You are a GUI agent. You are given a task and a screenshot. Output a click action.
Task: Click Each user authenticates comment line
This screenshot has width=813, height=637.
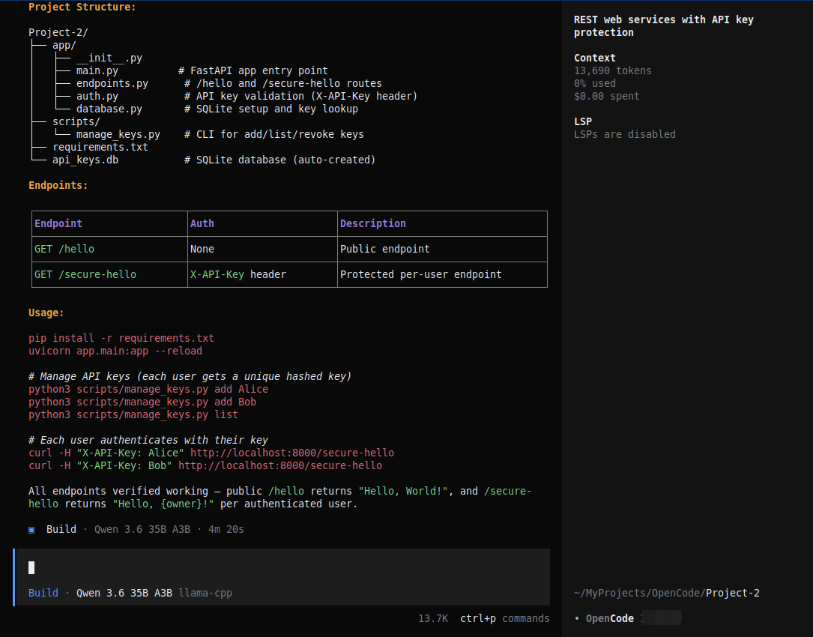point(148,440)
